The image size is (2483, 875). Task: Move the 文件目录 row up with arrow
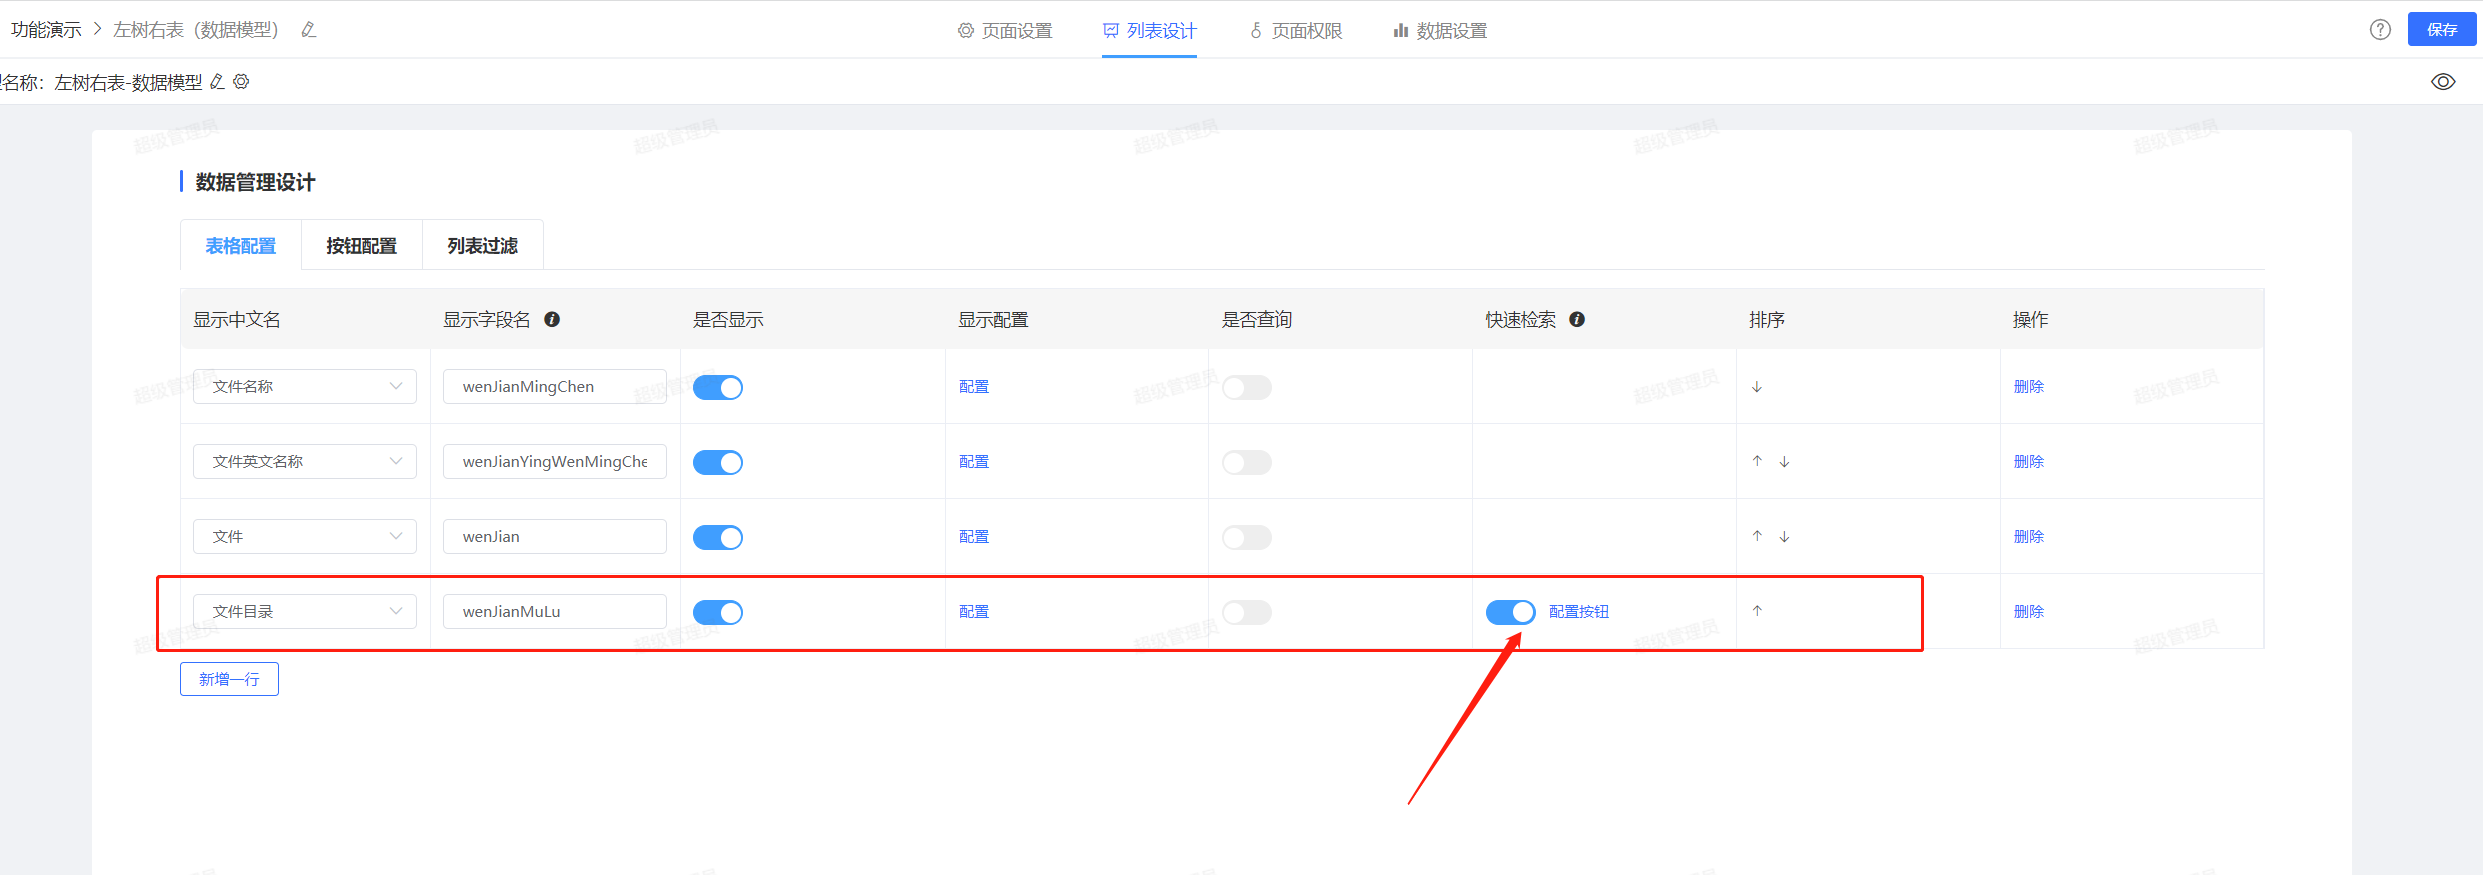[1757, 611]
